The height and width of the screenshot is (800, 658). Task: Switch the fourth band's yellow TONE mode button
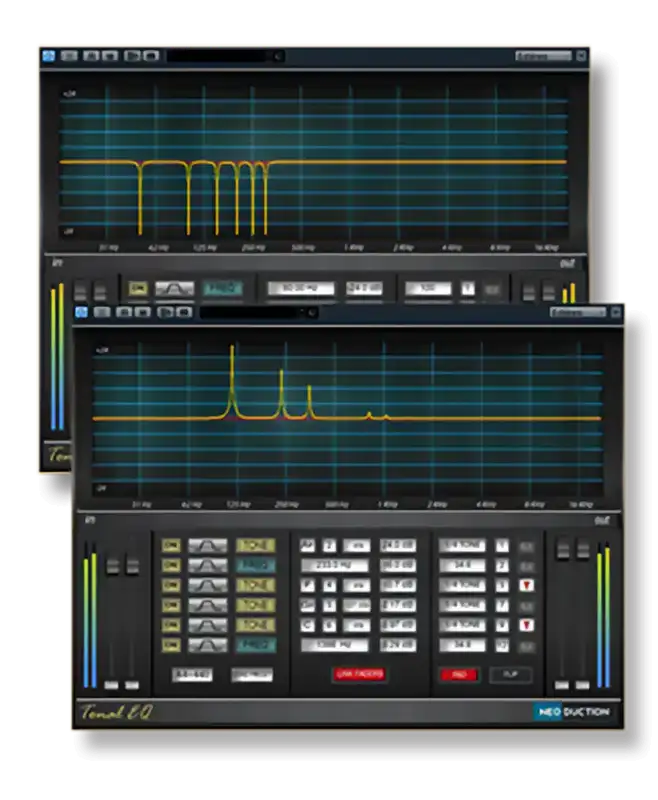point(256,606)
